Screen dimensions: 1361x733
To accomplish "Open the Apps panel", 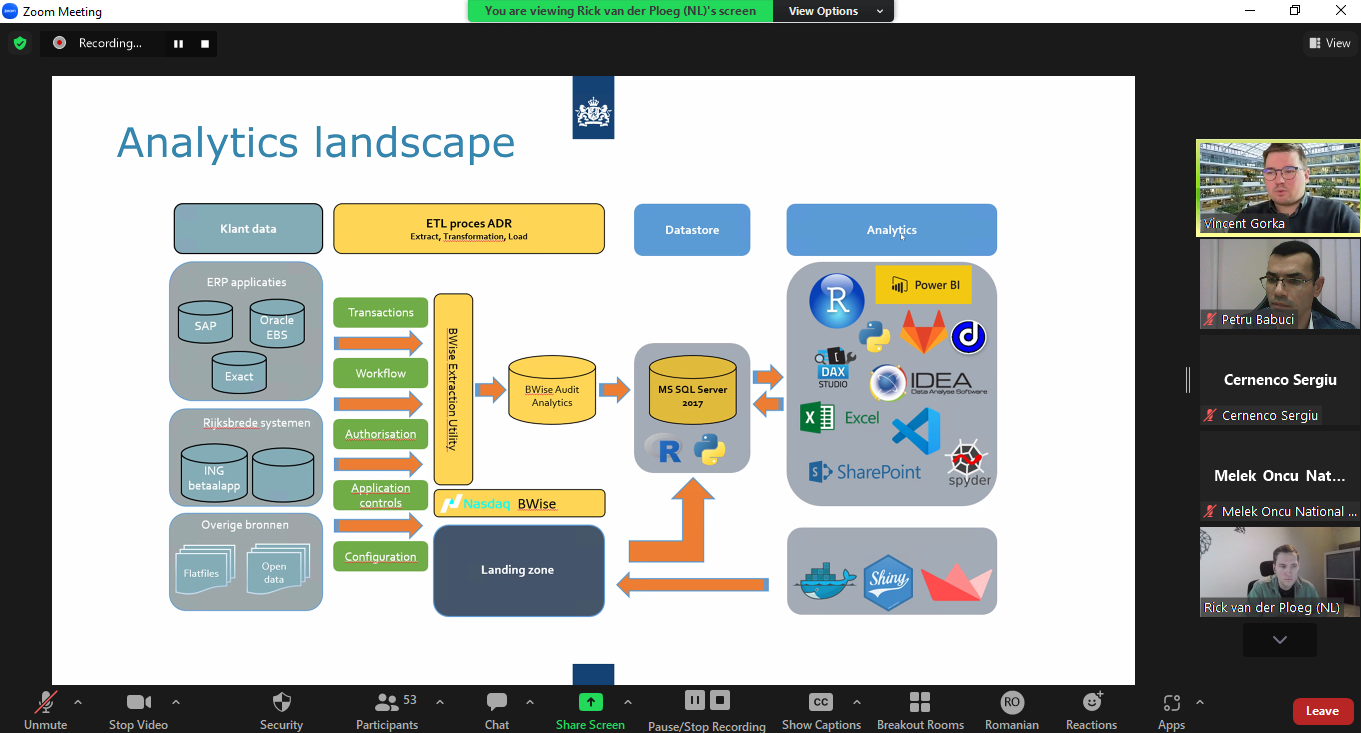I will pyautogui.click(x=1171, y=710).
